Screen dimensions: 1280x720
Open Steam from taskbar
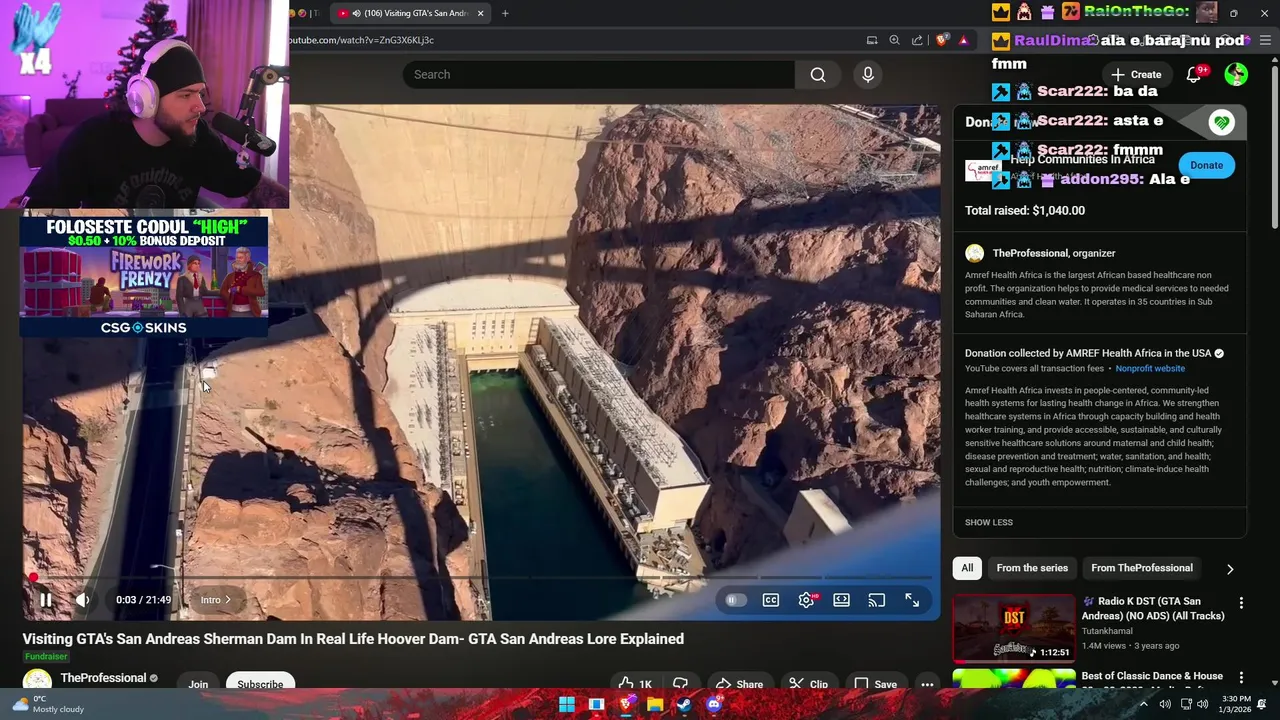[684, 705]
